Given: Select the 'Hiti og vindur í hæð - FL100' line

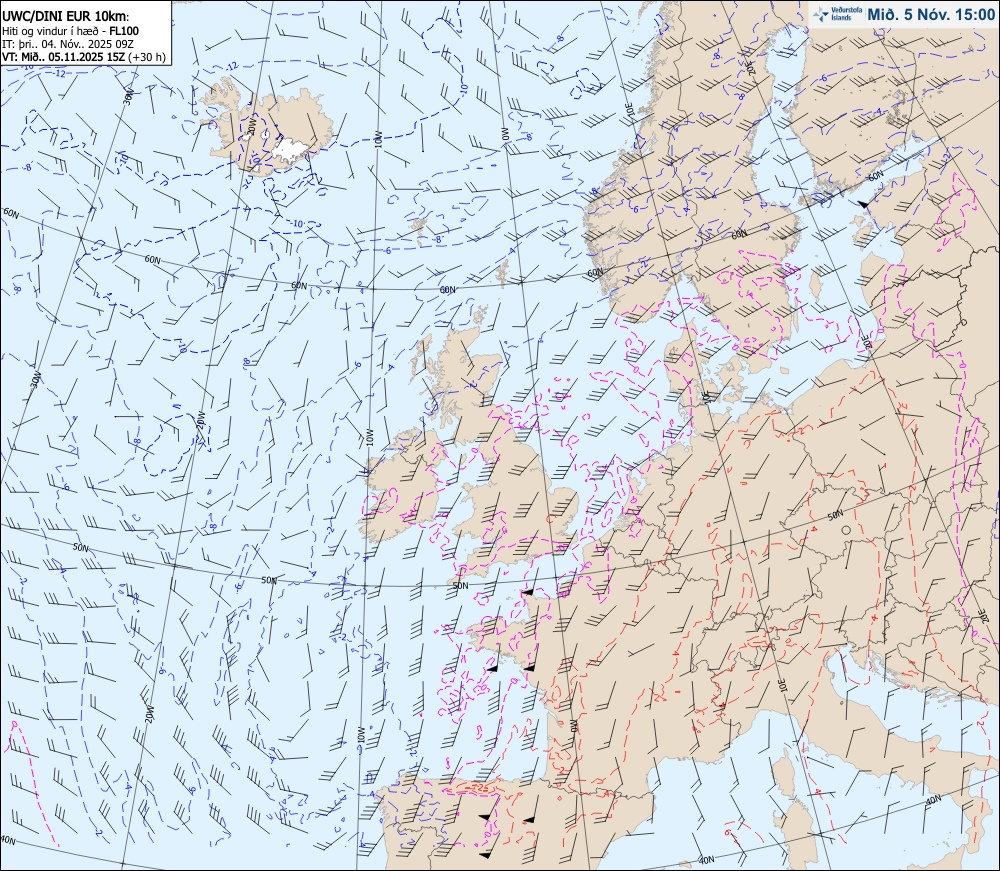Looking at the screenshot, I should point(70,31).
